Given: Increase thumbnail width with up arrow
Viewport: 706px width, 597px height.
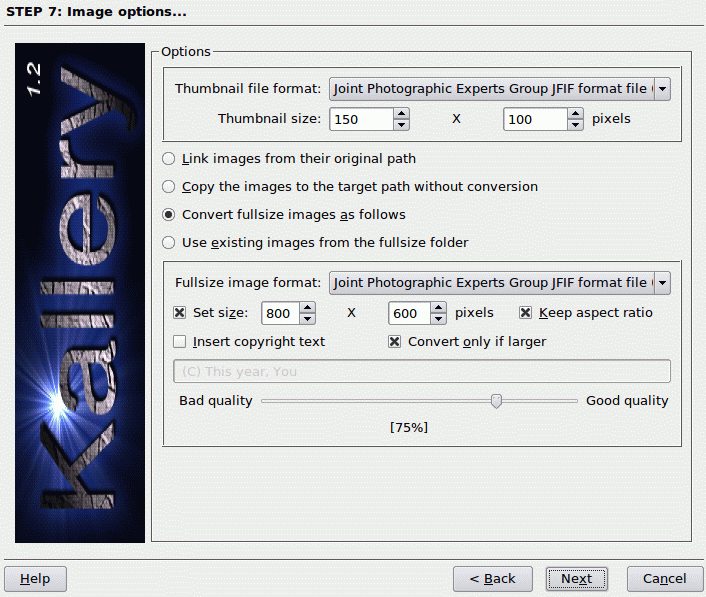Looking at the screenshot, I should pyautogui.click(x=401, y=113).
